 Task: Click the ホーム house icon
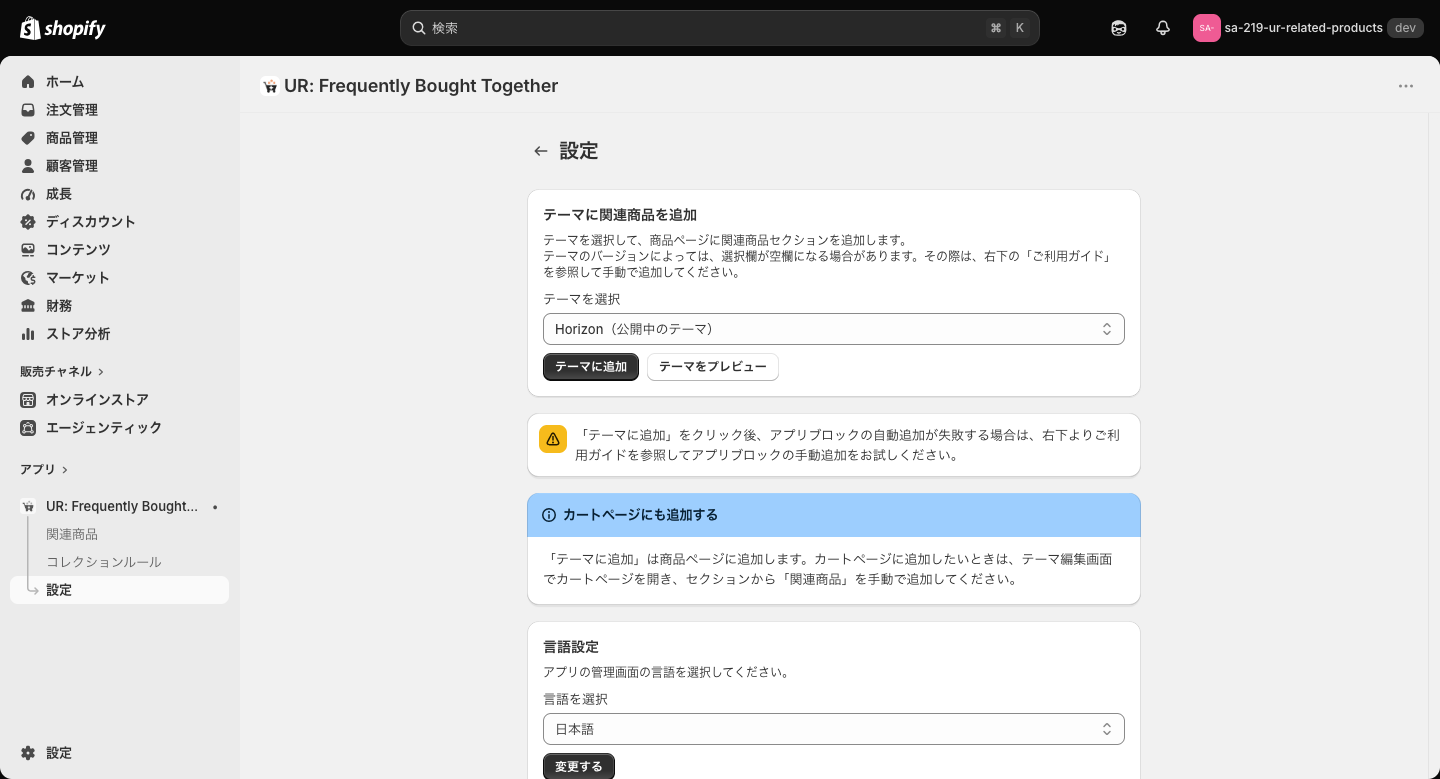coord(28,82)
